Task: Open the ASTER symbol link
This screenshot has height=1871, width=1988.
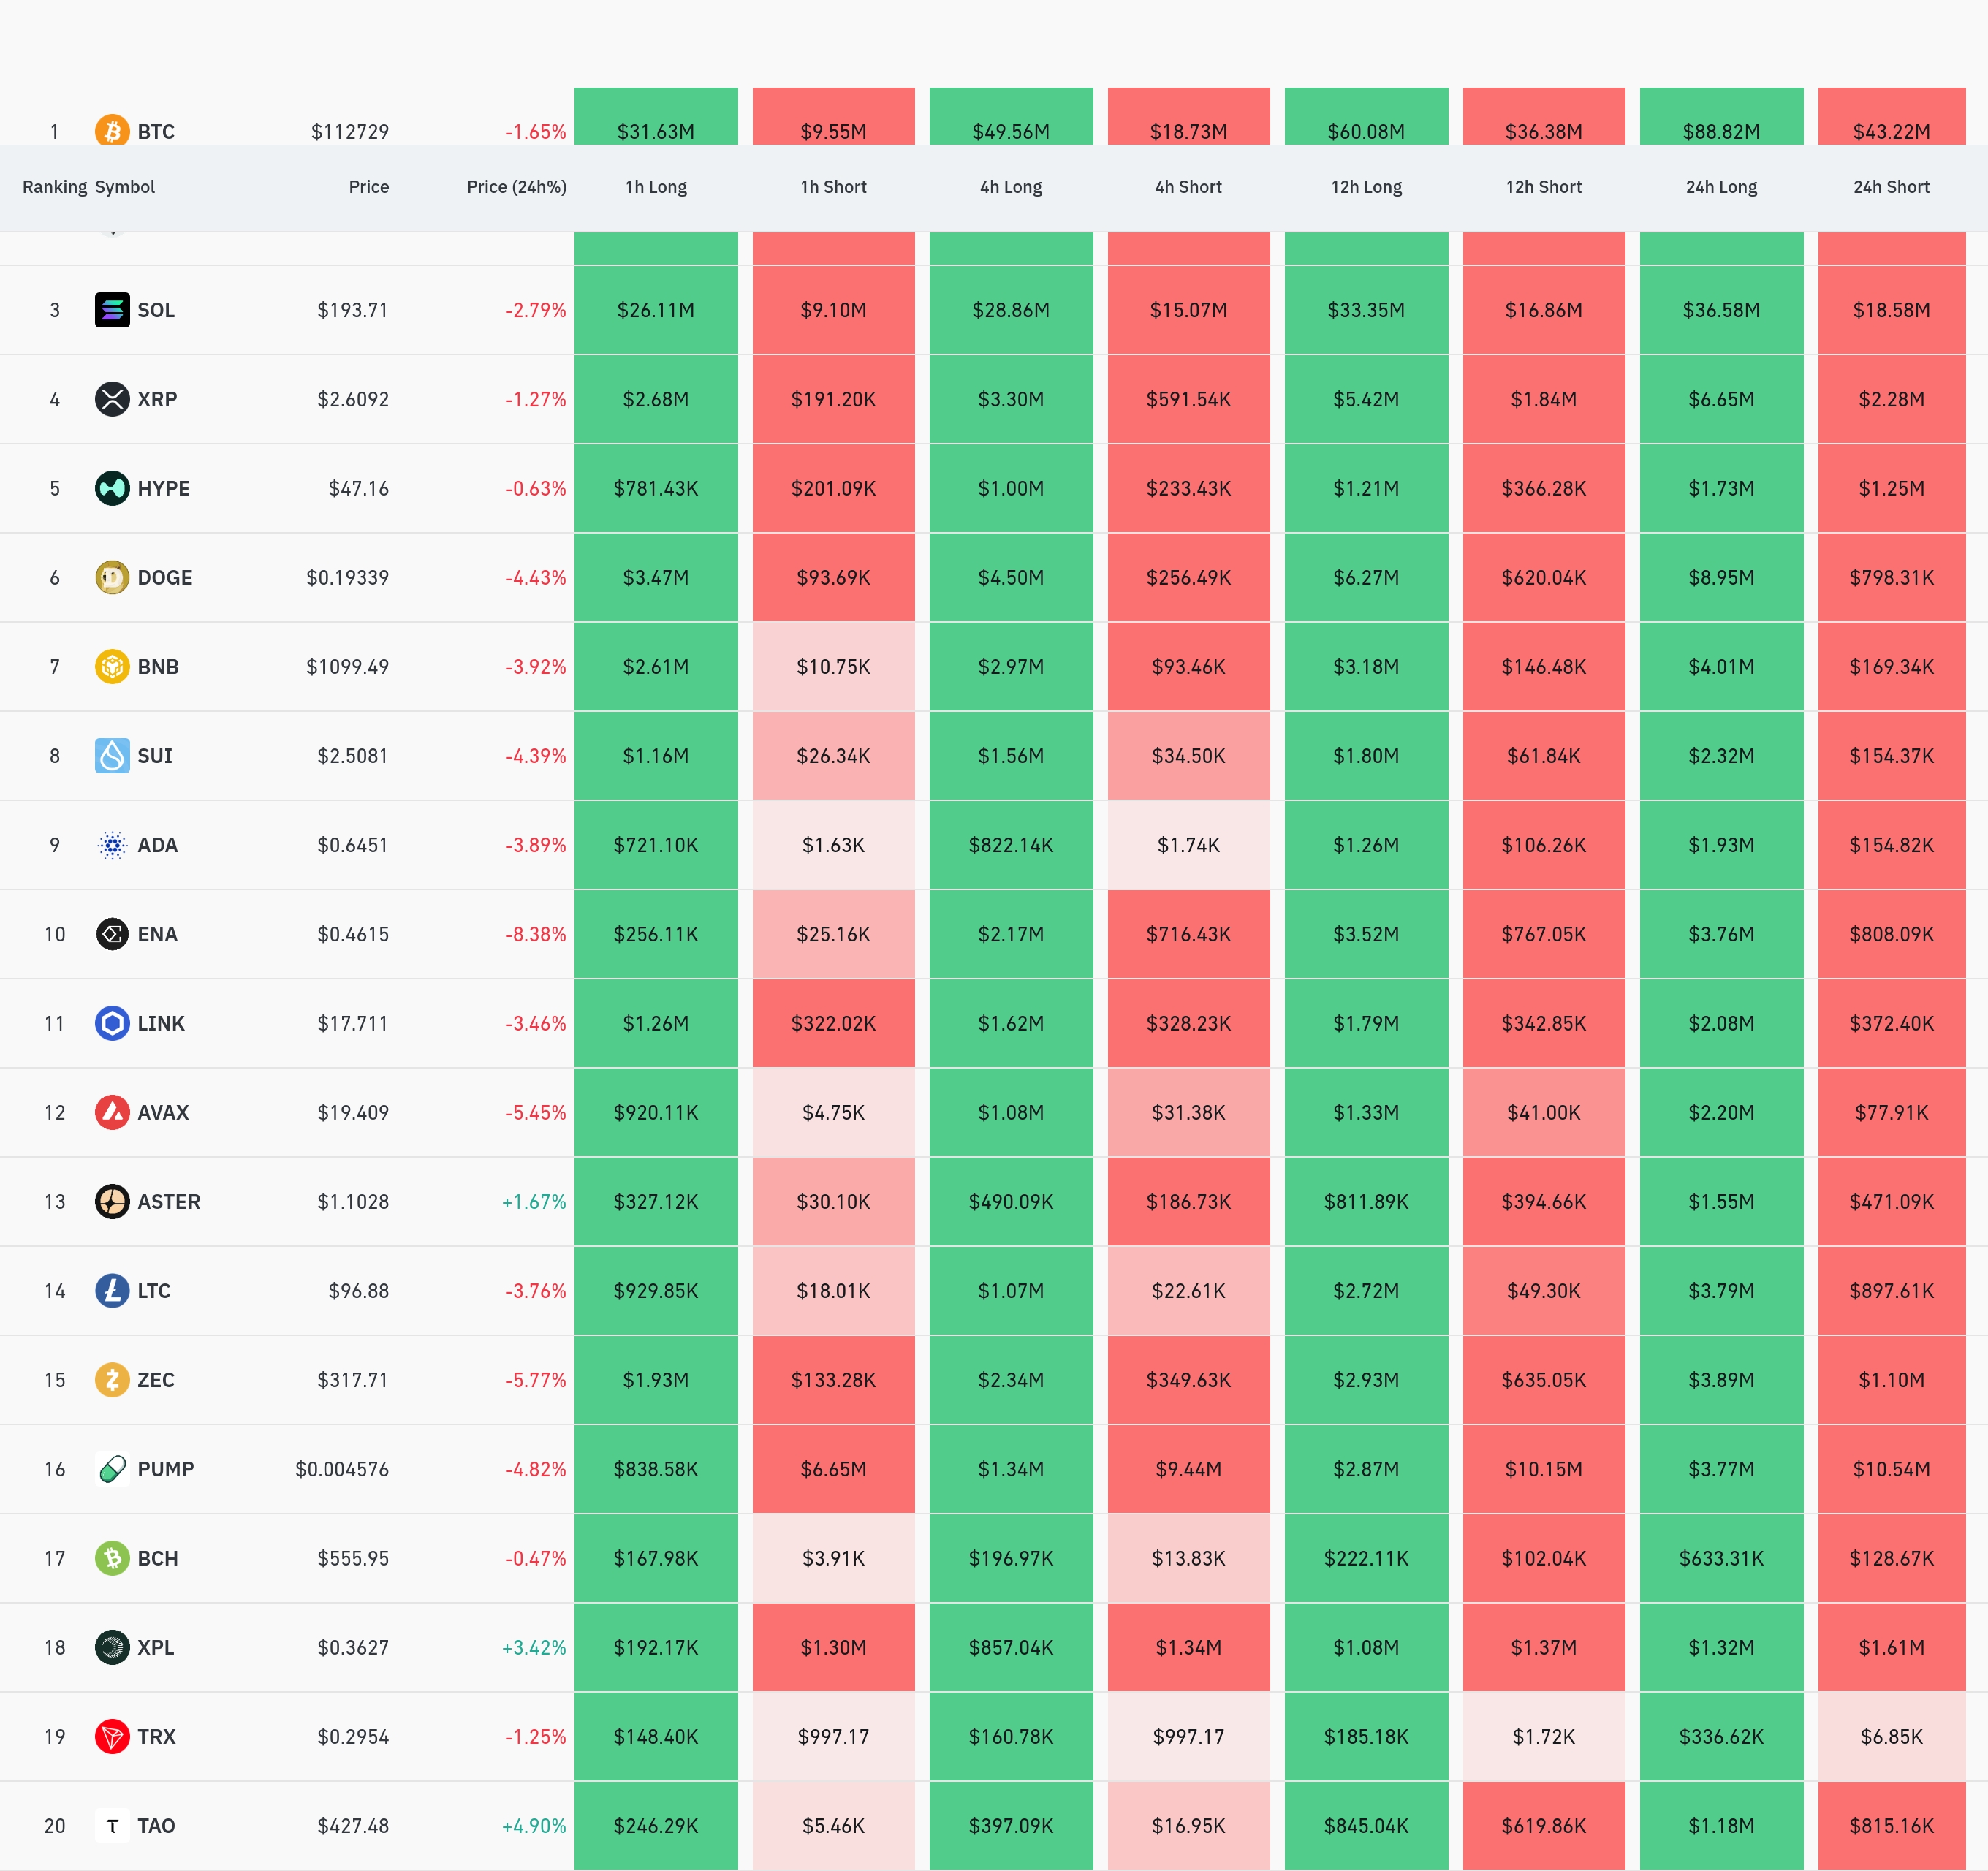Action: (x=168, y=1202)
